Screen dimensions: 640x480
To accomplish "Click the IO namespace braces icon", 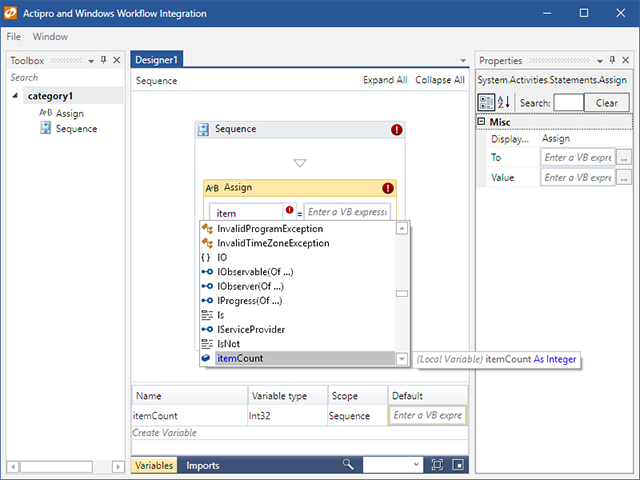I will 206,258.
